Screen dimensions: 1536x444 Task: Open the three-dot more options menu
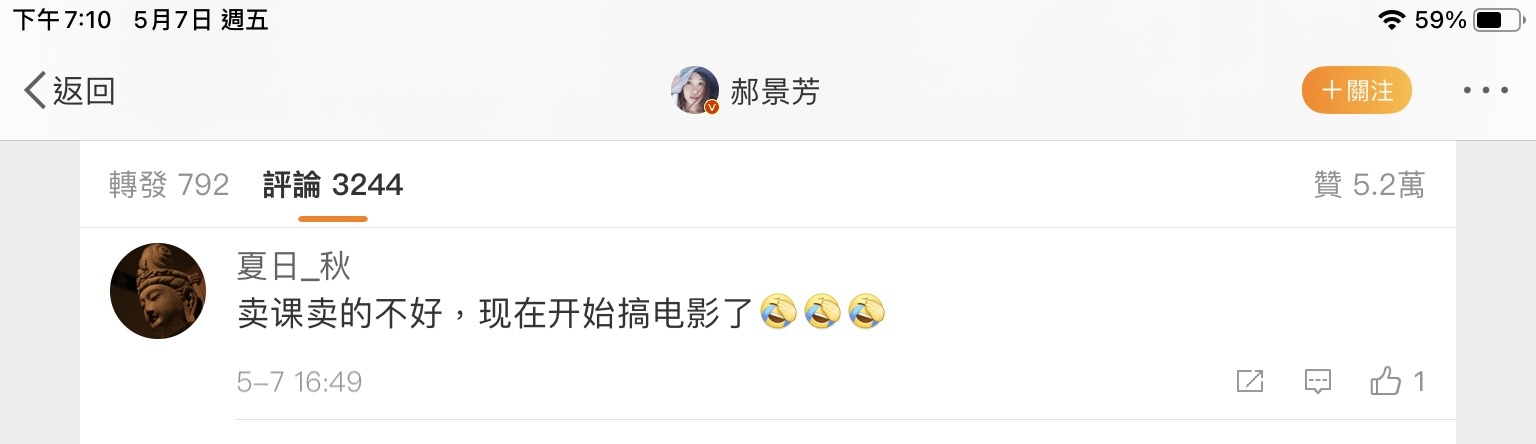tap(1485, 91)
